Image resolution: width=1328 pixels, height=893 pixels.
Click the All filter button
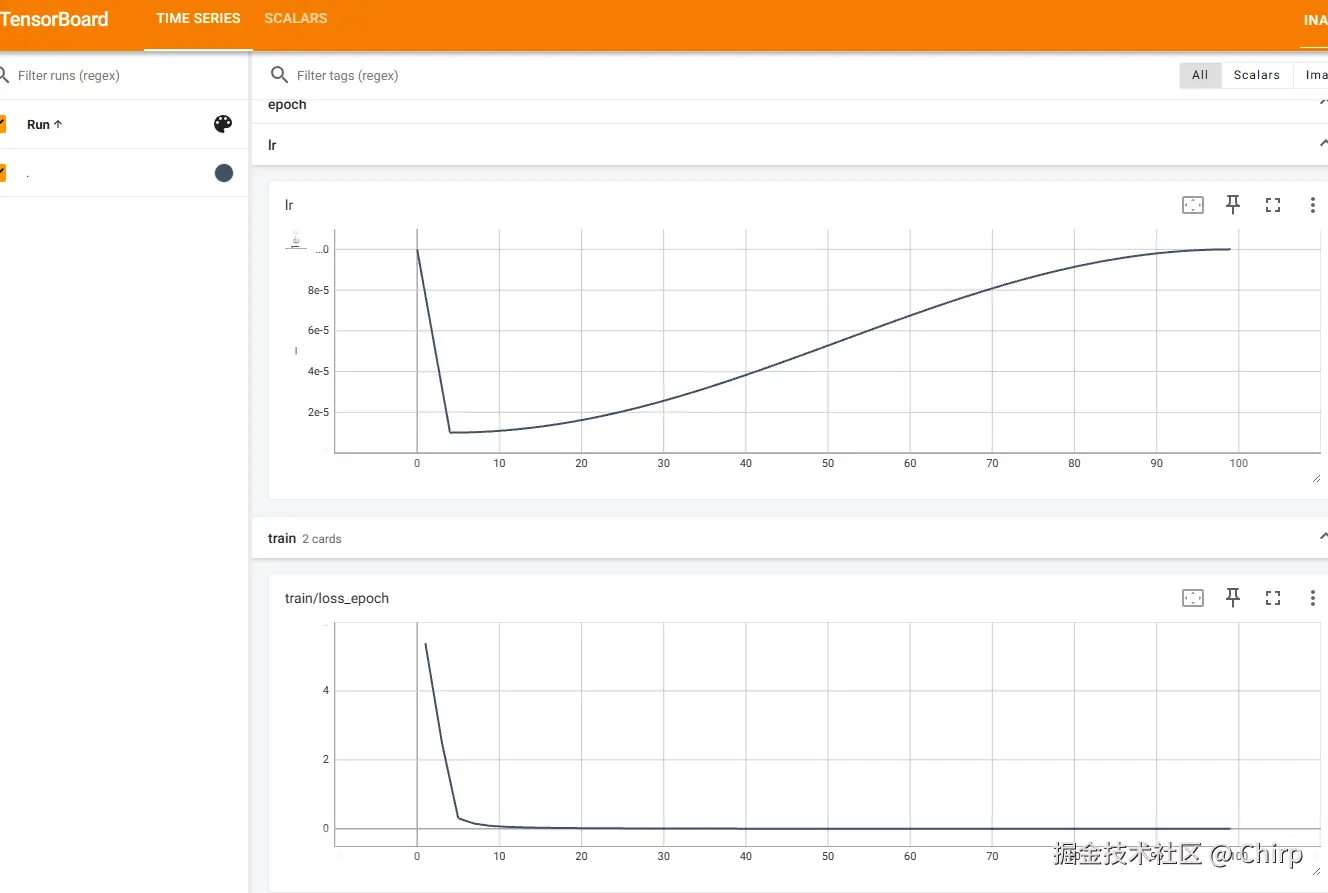click(x=1200, y=75)
